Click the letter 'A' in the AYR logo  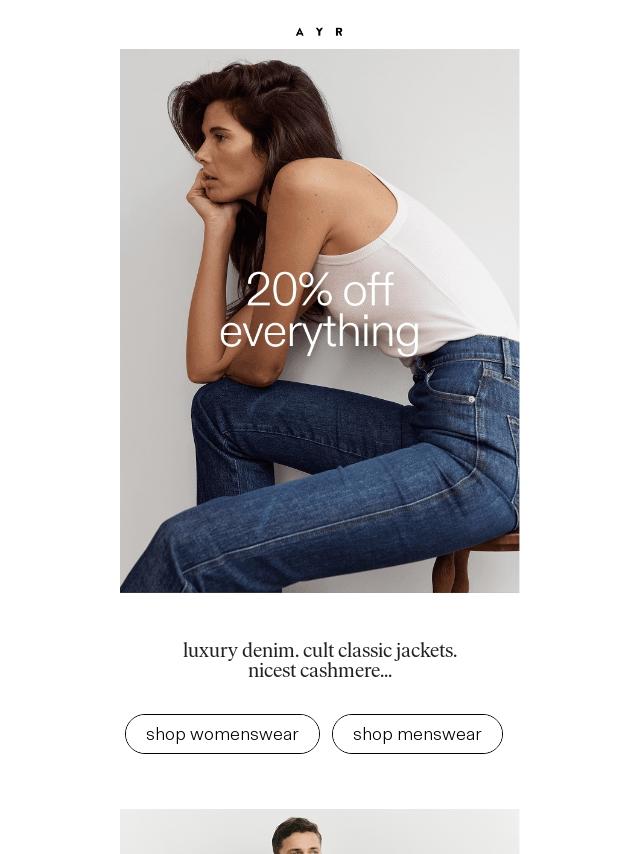(x=300, y=32)
